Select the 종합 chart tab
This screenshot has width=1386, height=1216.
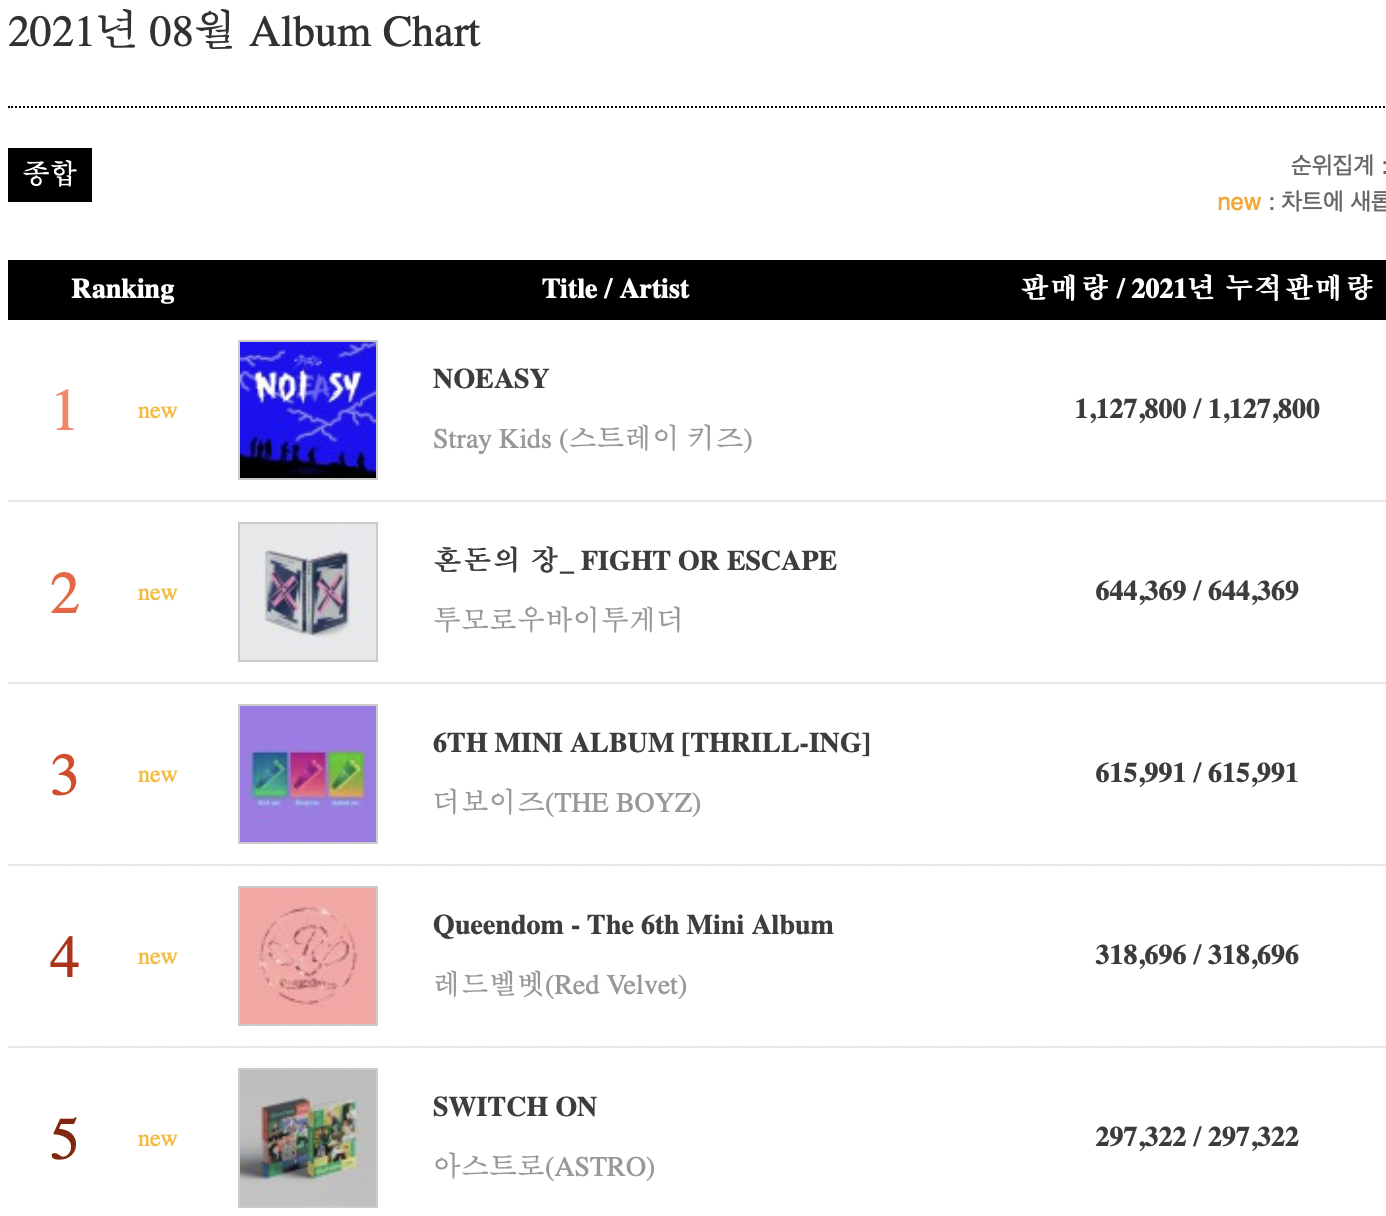pyautogui.click(x=50, y=175)
